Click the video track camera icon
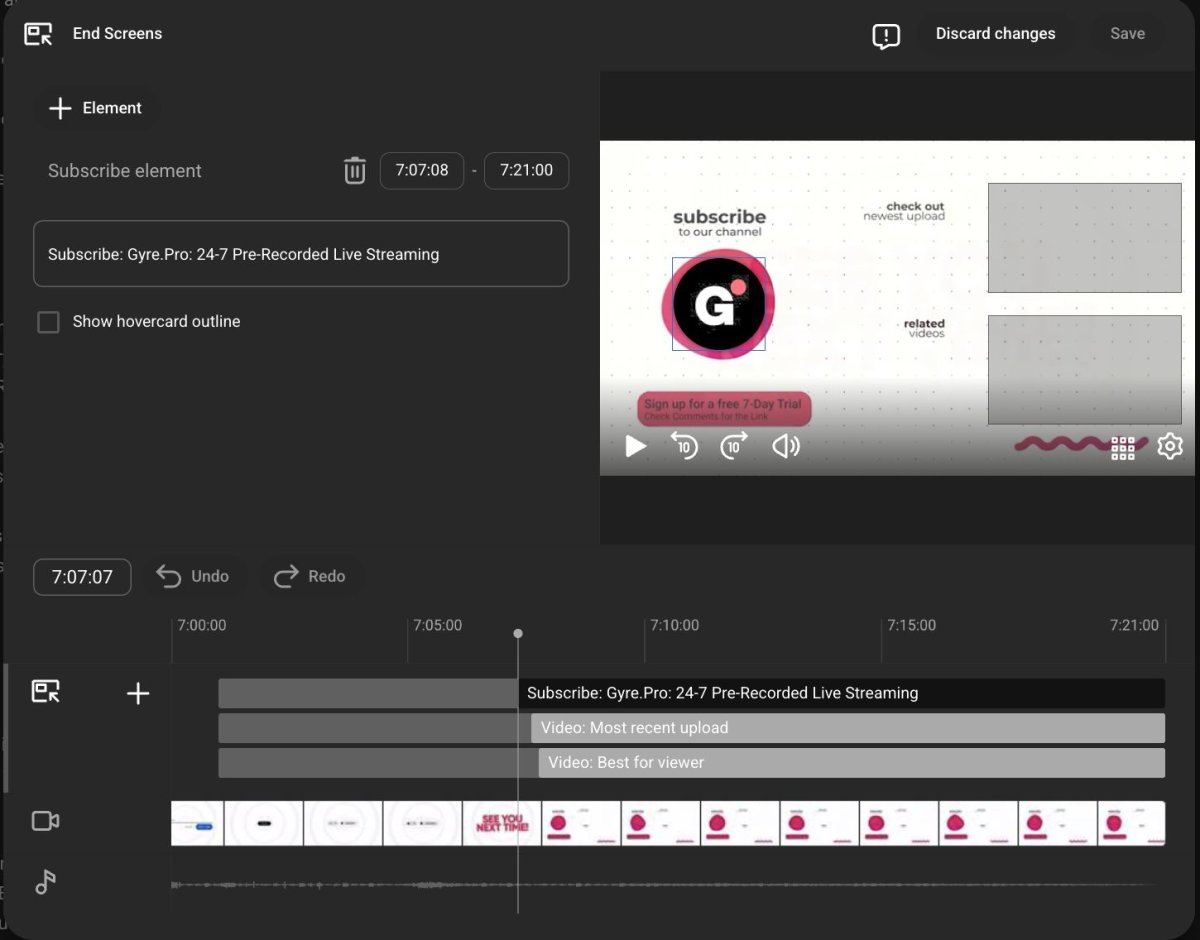 45,821
